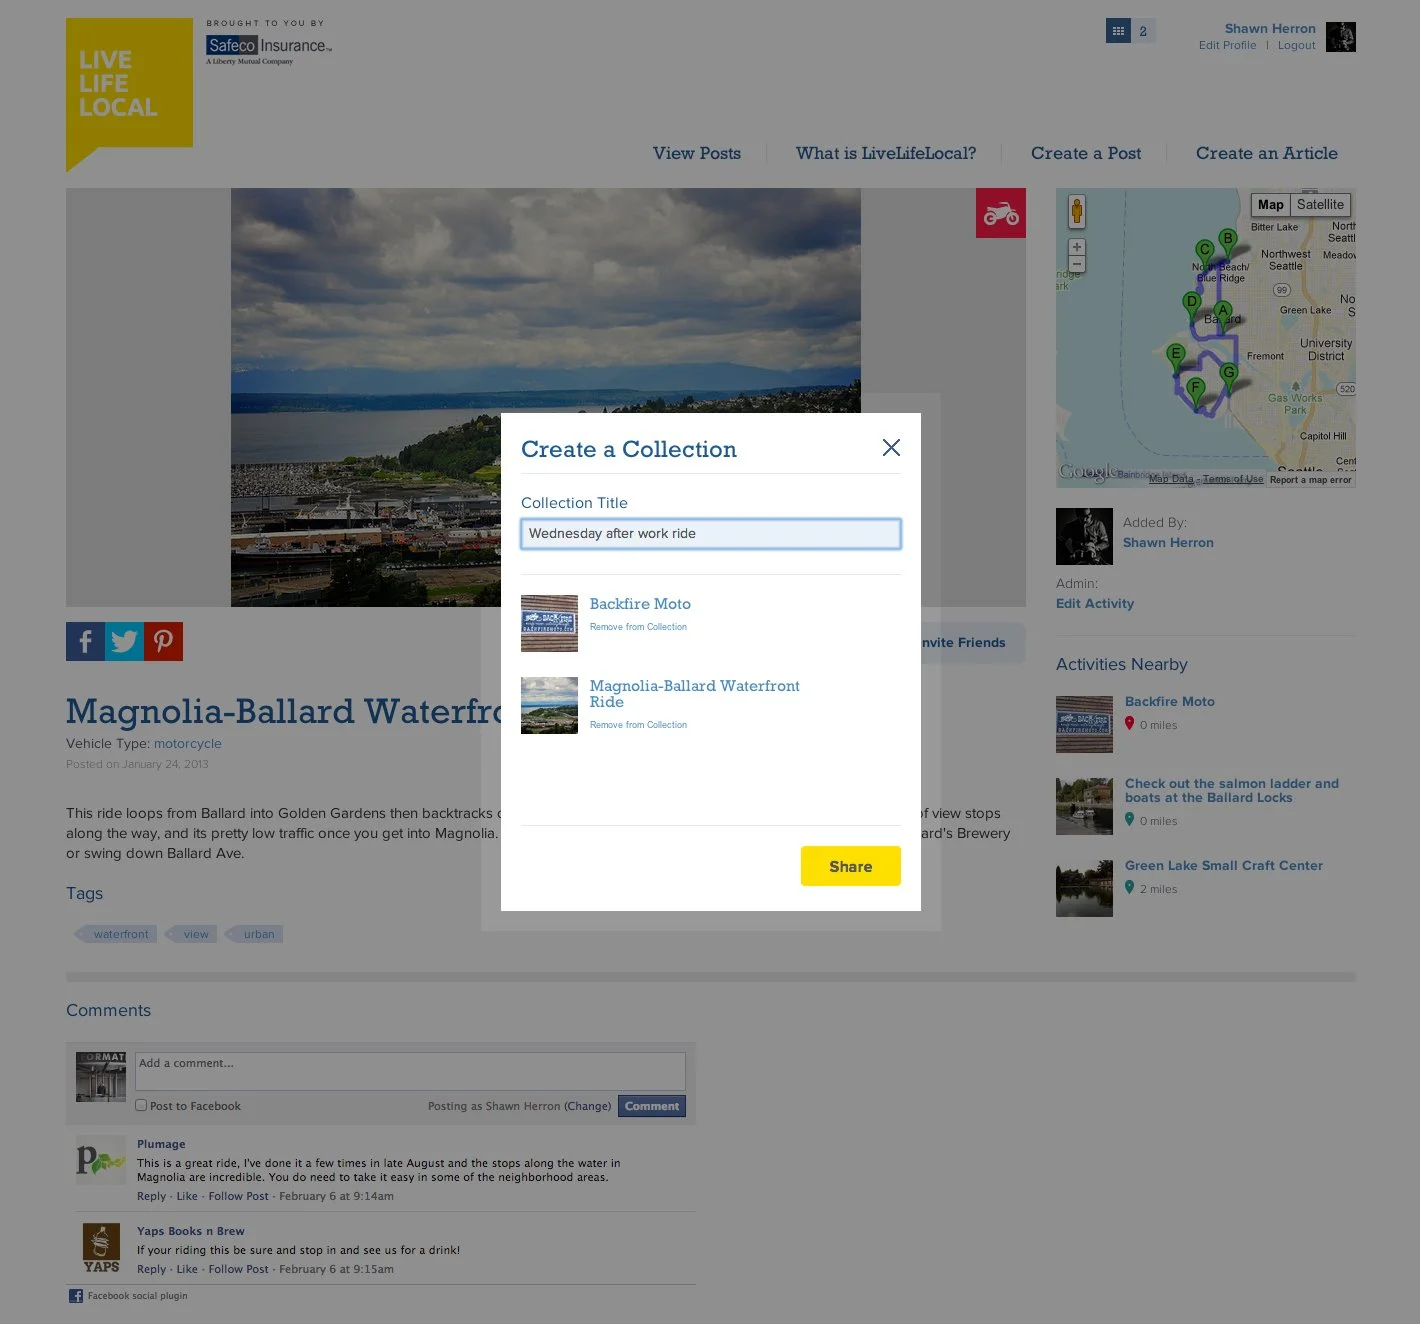Select map marker G
Viewport: 1420px width, 1324px height.
click(x=1229, y=376)
